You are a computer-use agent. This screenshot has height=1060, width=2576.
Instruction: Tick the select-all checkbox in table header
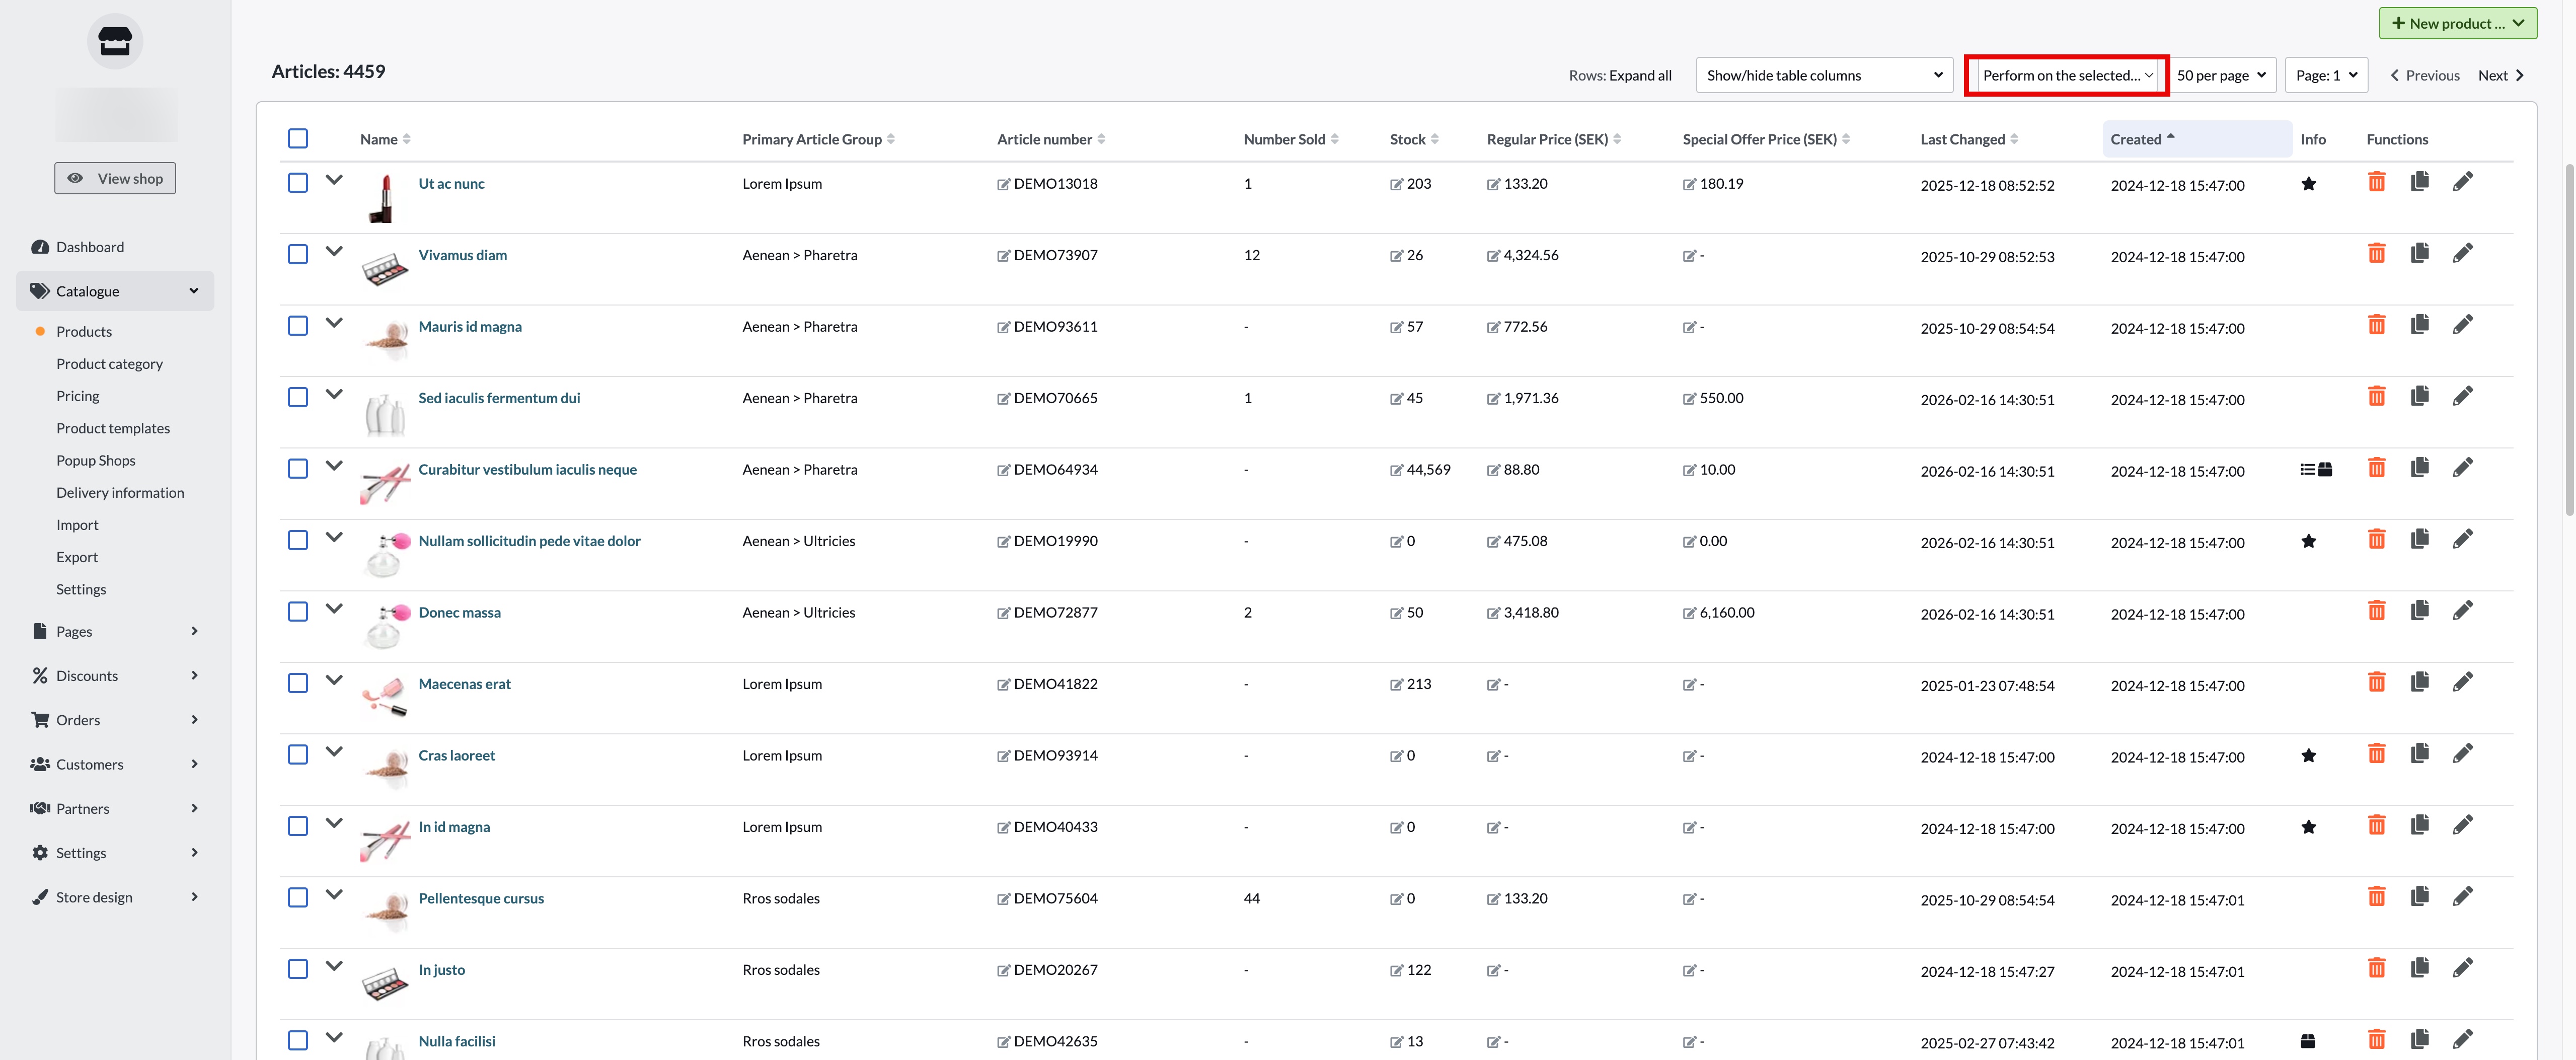298,138
